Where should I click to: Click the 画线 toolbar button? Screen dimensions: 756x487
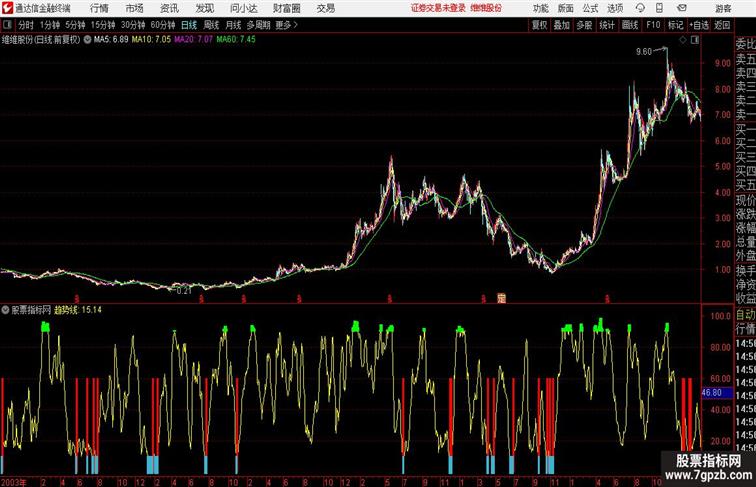(x=630, y=25)
